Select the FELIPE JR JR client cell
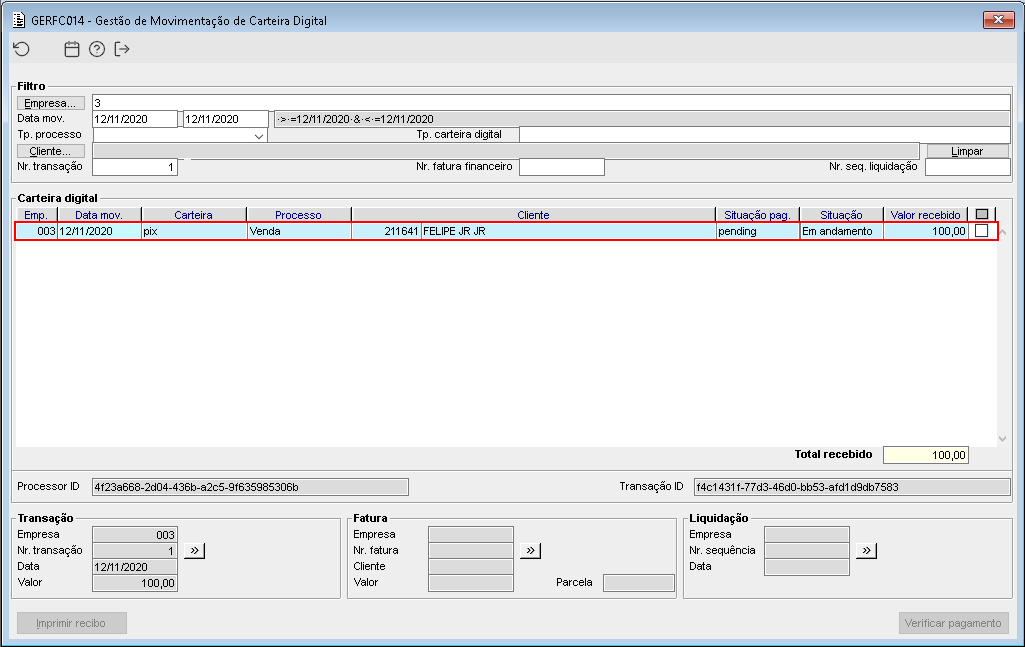This screenshot has width=1025, height=647. pos(569,231)
